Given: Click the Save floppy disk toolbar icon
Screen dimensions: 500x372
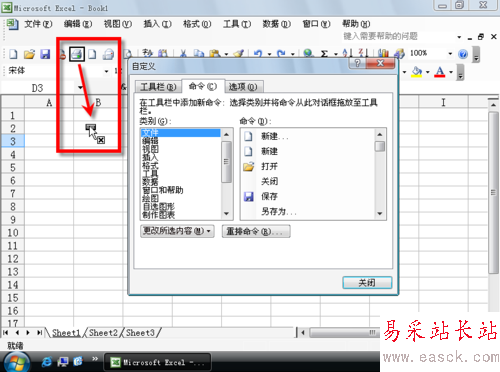Looking at the screenshot, I should pyautogui.click(x=45, y=54).
